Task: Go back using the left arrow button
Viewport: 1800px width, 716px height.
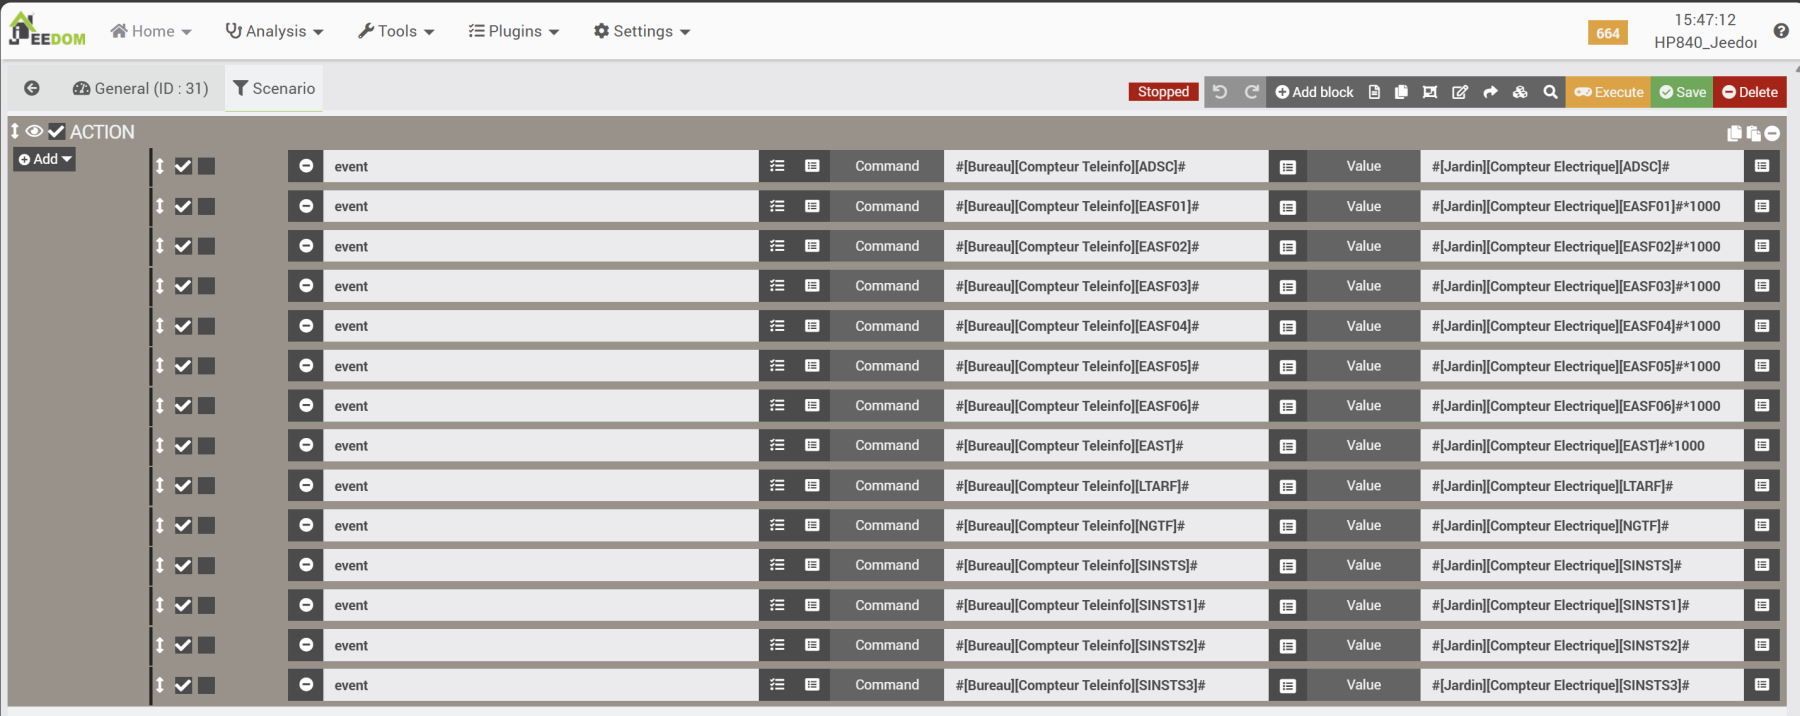Action: 32,88
